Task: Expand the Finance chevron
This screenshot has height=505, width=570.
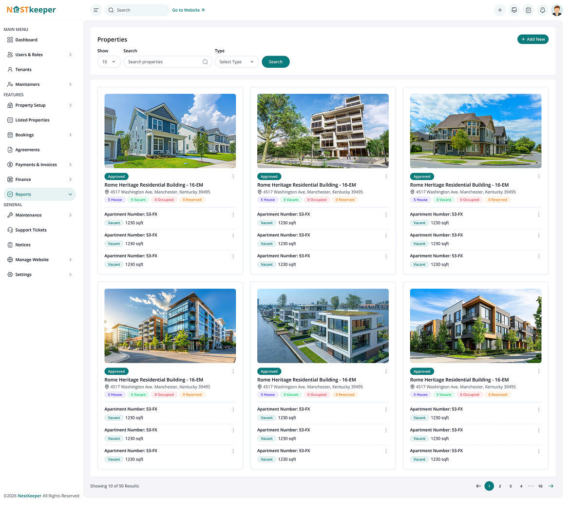Action: [x=70, y=180]
